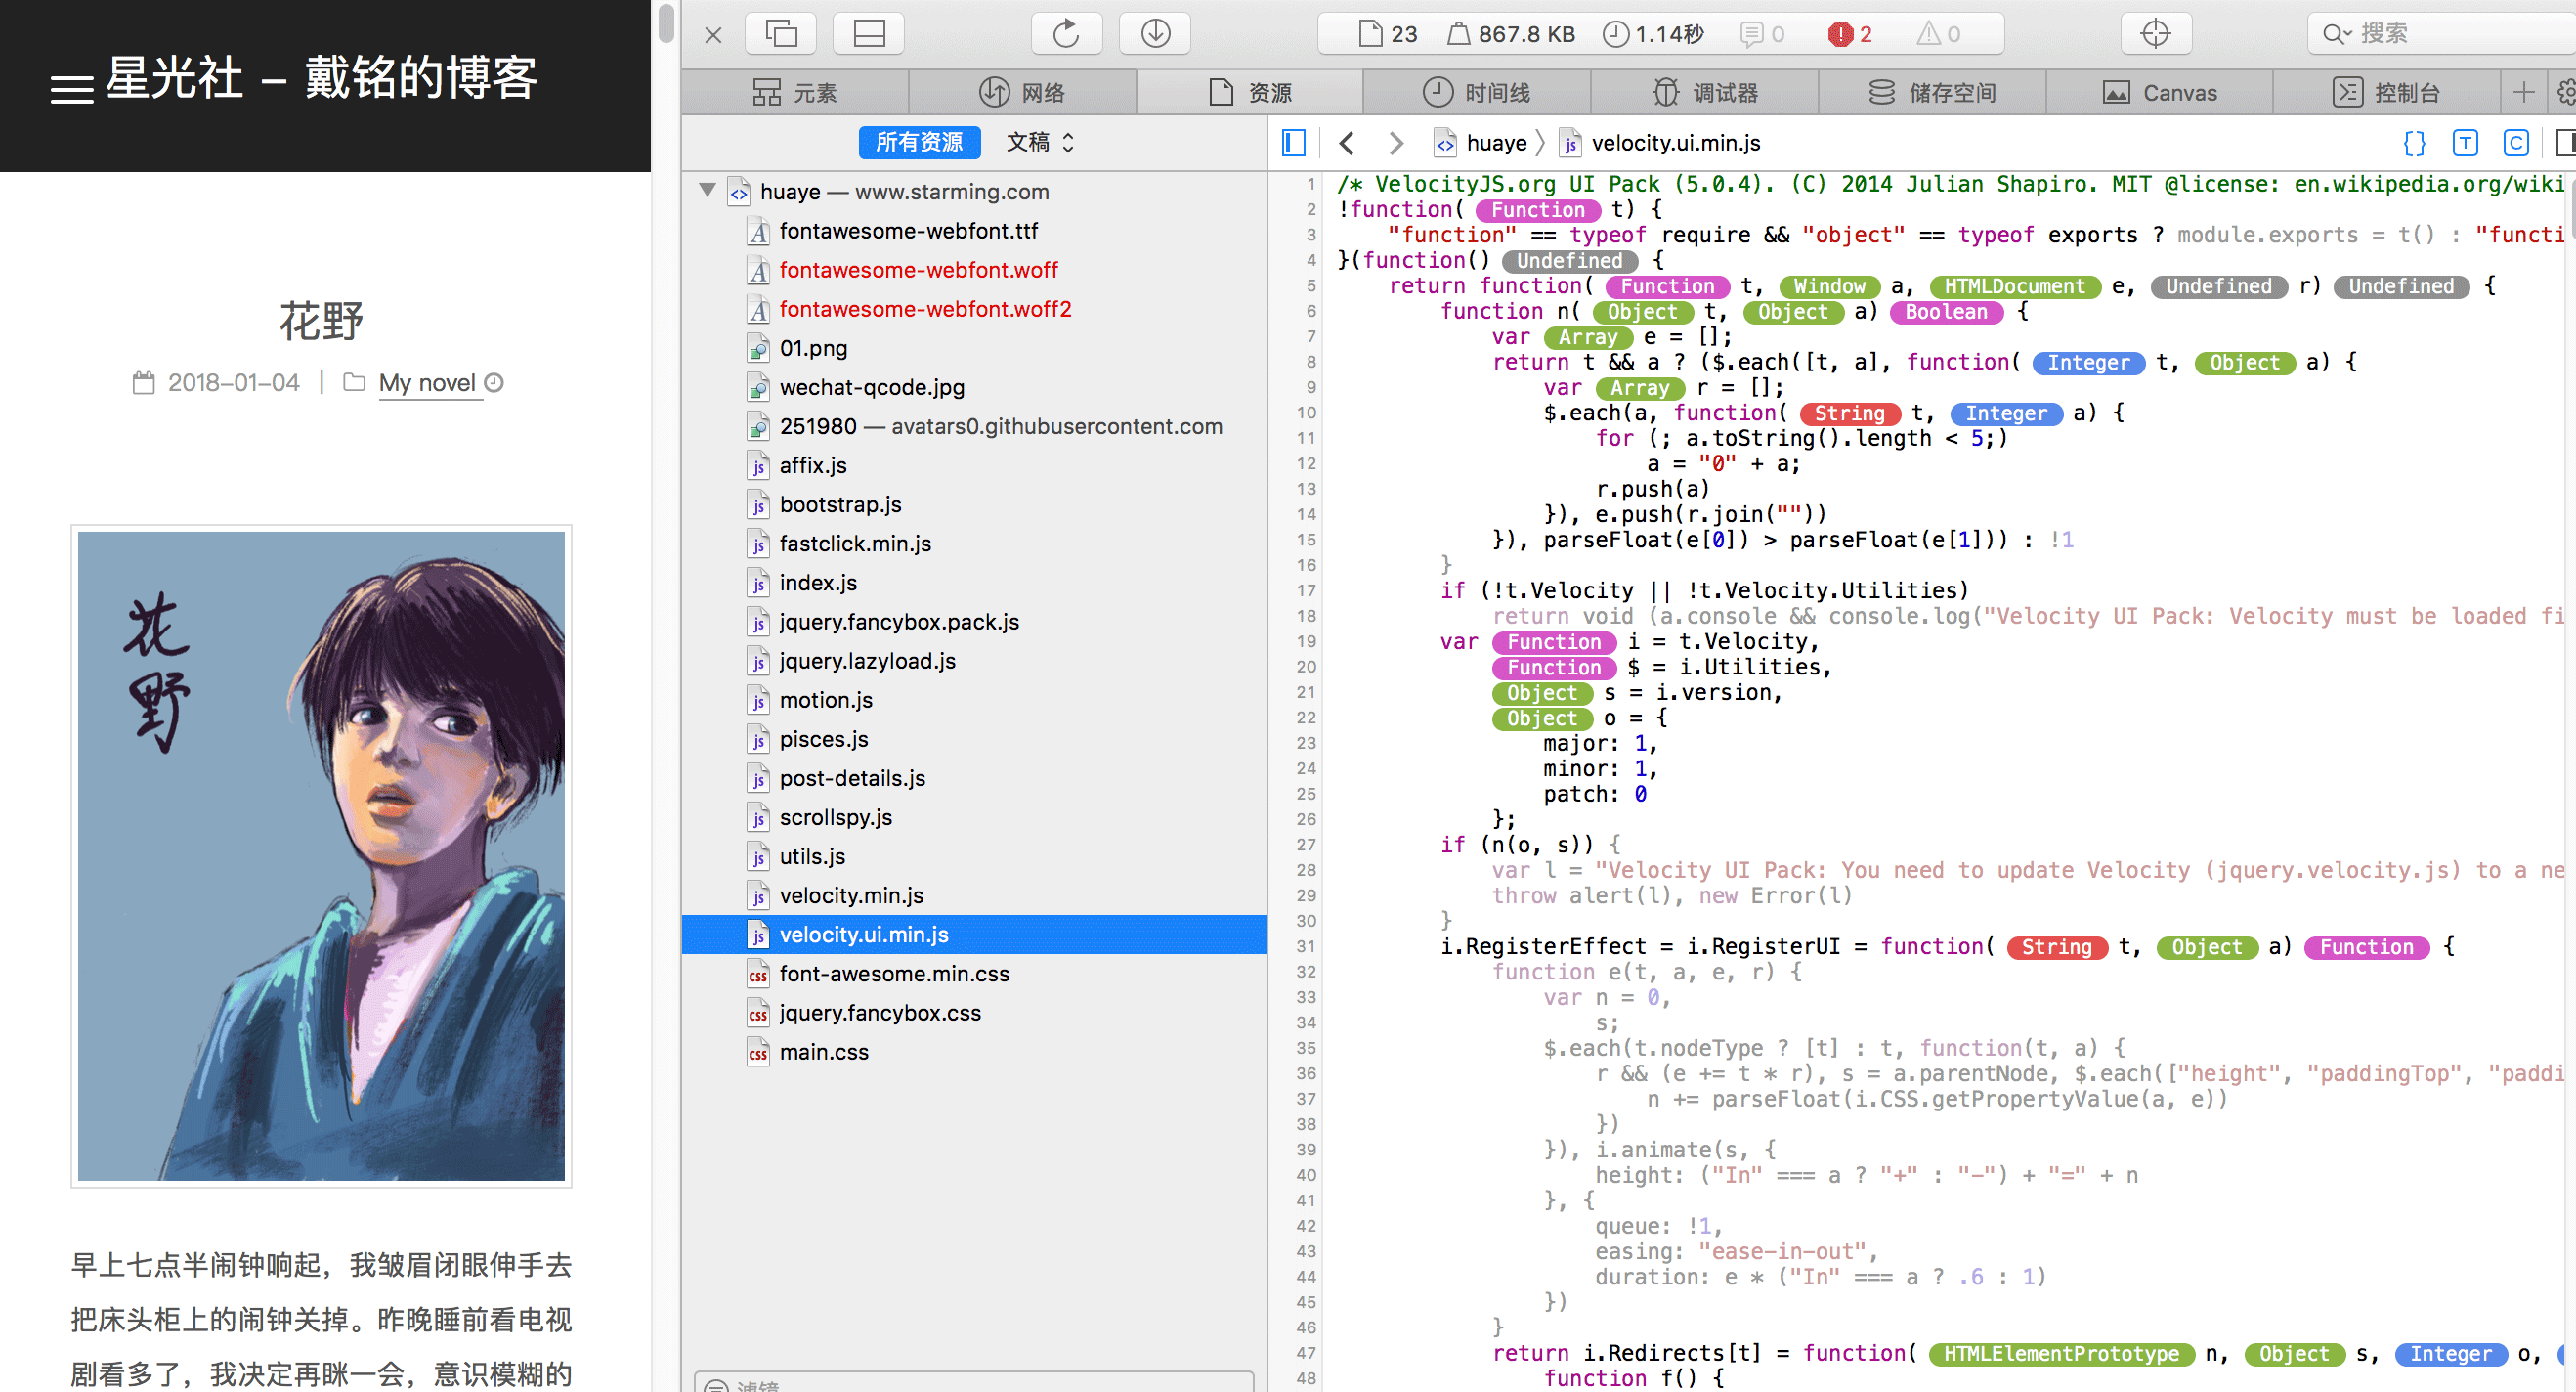Open the Storage (储存空间) tab
This screenshot has height=1392, width=2576.
tap(1932, 93)
